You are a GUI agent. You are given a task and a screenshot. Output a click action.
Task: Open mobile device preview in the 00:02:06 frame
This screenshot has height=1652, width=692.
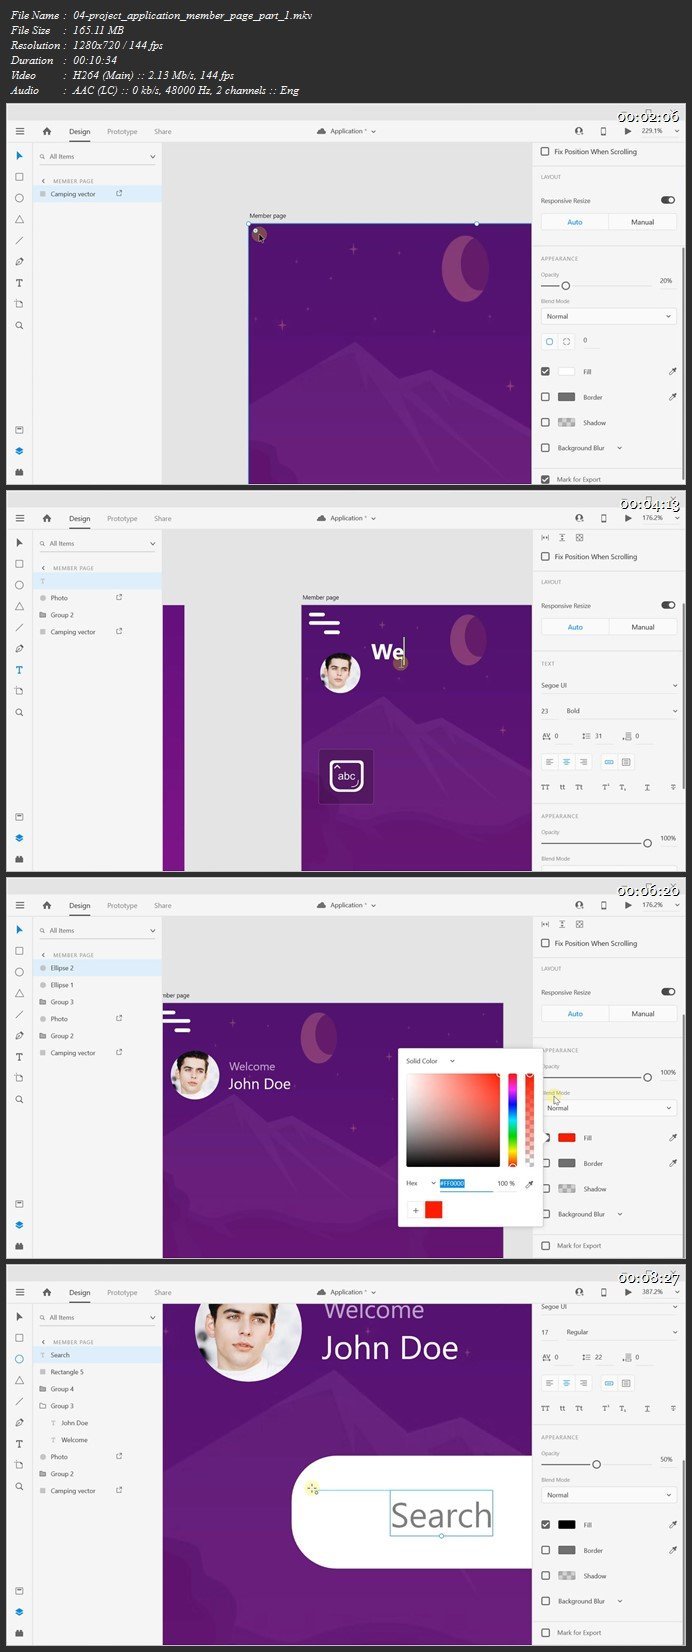603,131
